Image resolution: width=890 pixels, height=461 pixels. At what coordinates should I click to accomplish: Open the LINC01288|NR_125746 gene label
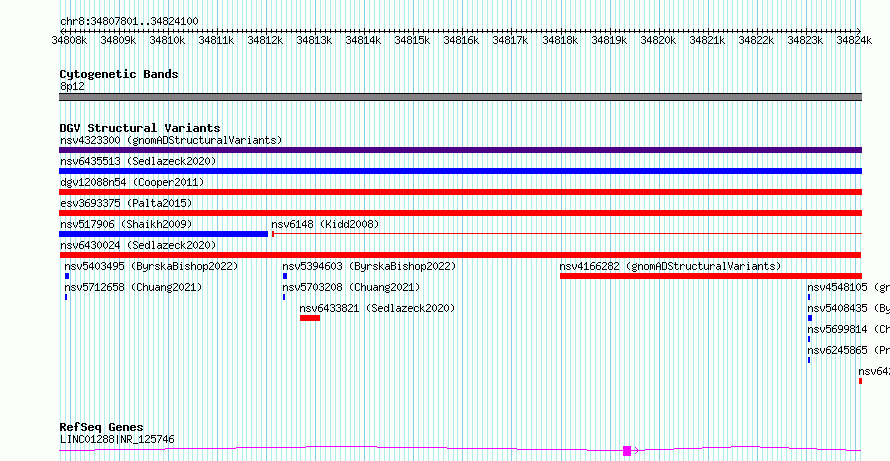(117, 439)
